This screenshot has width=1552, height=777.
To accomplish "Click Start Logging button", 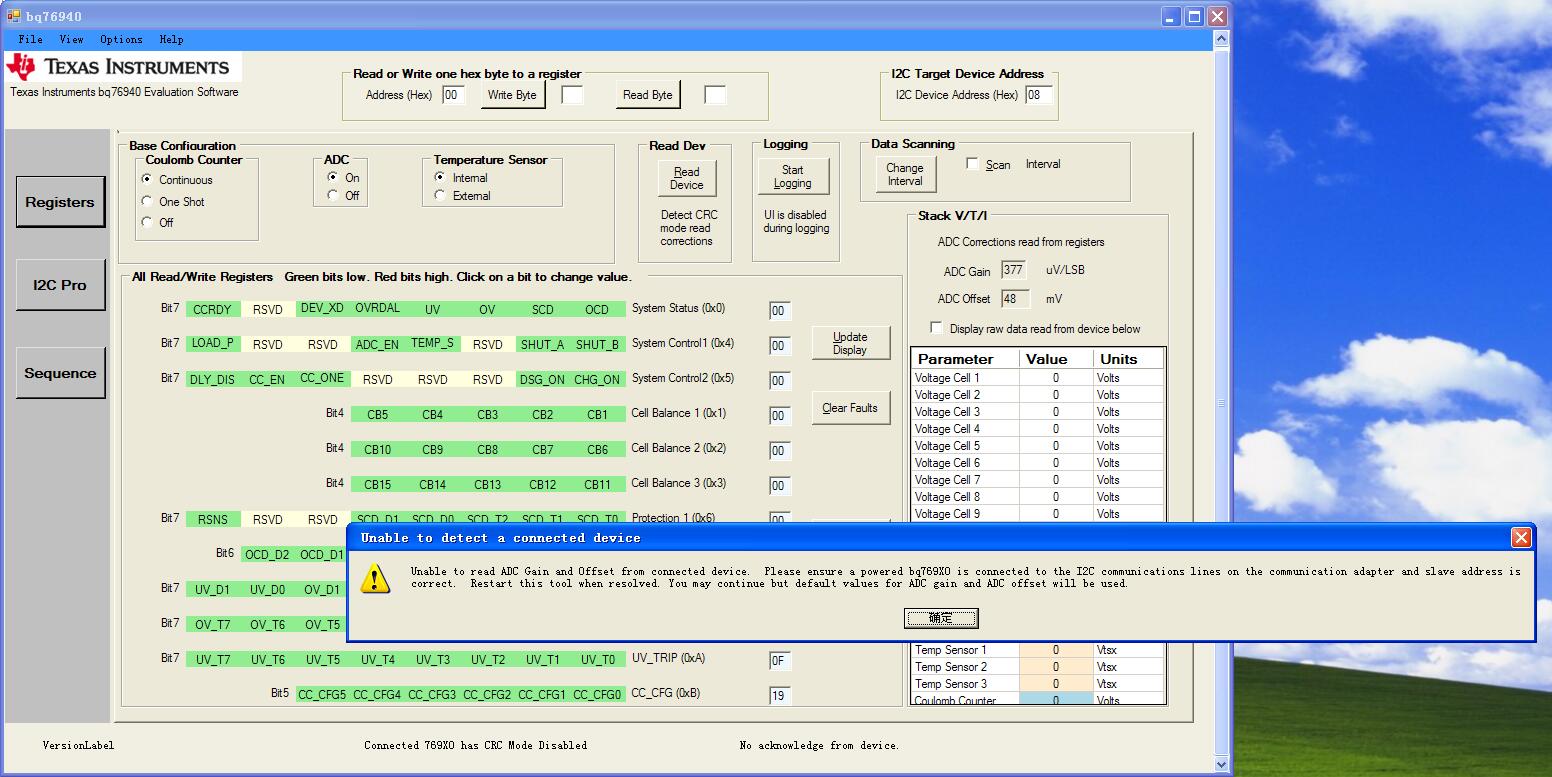I will (792, 176).
